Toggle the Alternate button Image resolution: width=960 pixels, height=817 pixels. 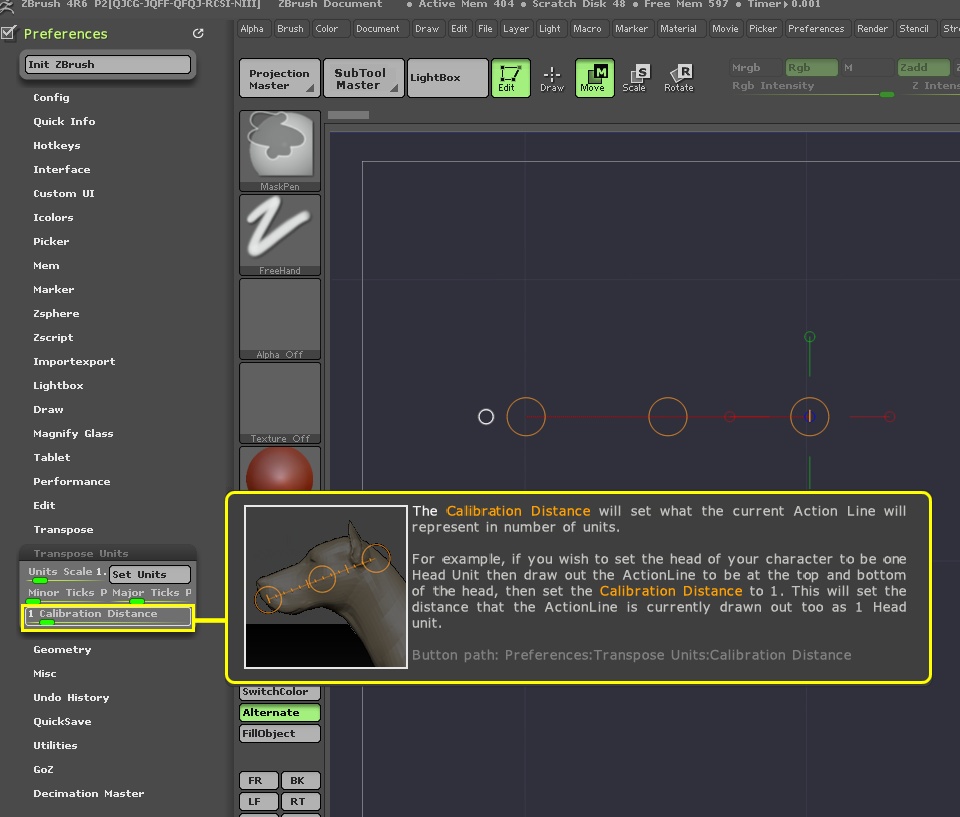[280, 712]
